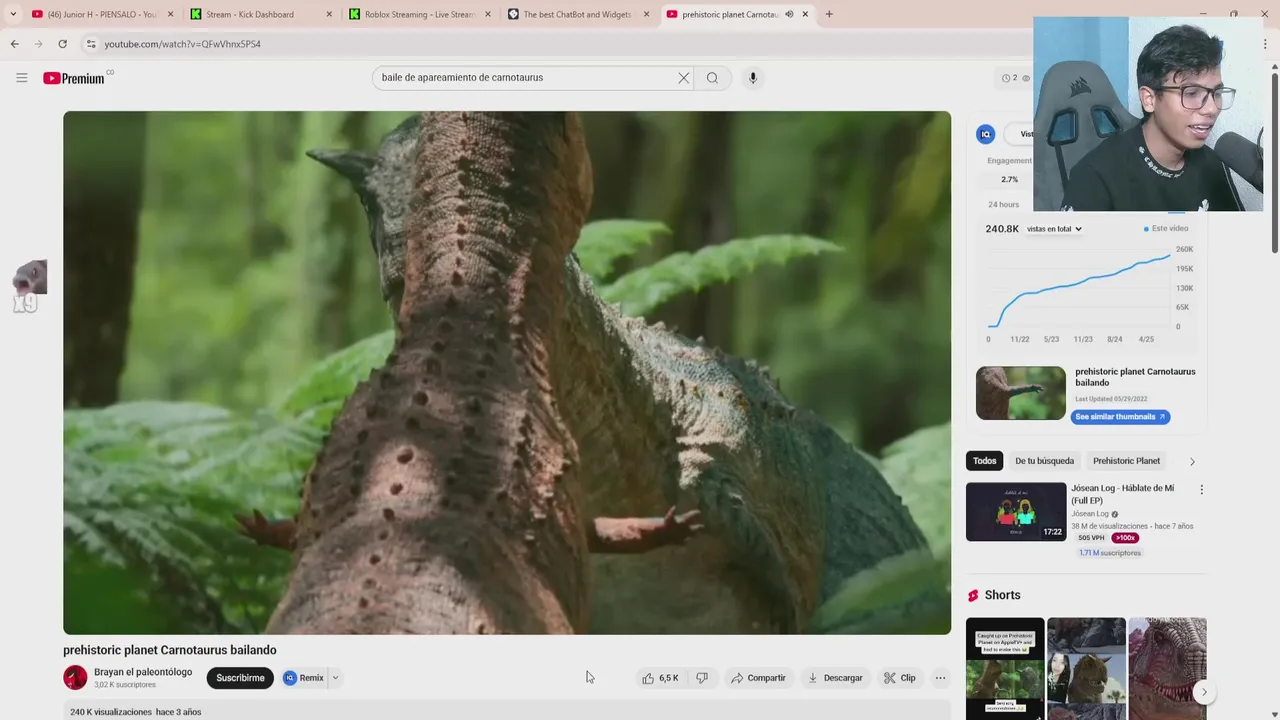Screen dimensions: 1280x720
Task: Mute the audio in the Carnotaurus tab
Action: [x=789, y=14]
